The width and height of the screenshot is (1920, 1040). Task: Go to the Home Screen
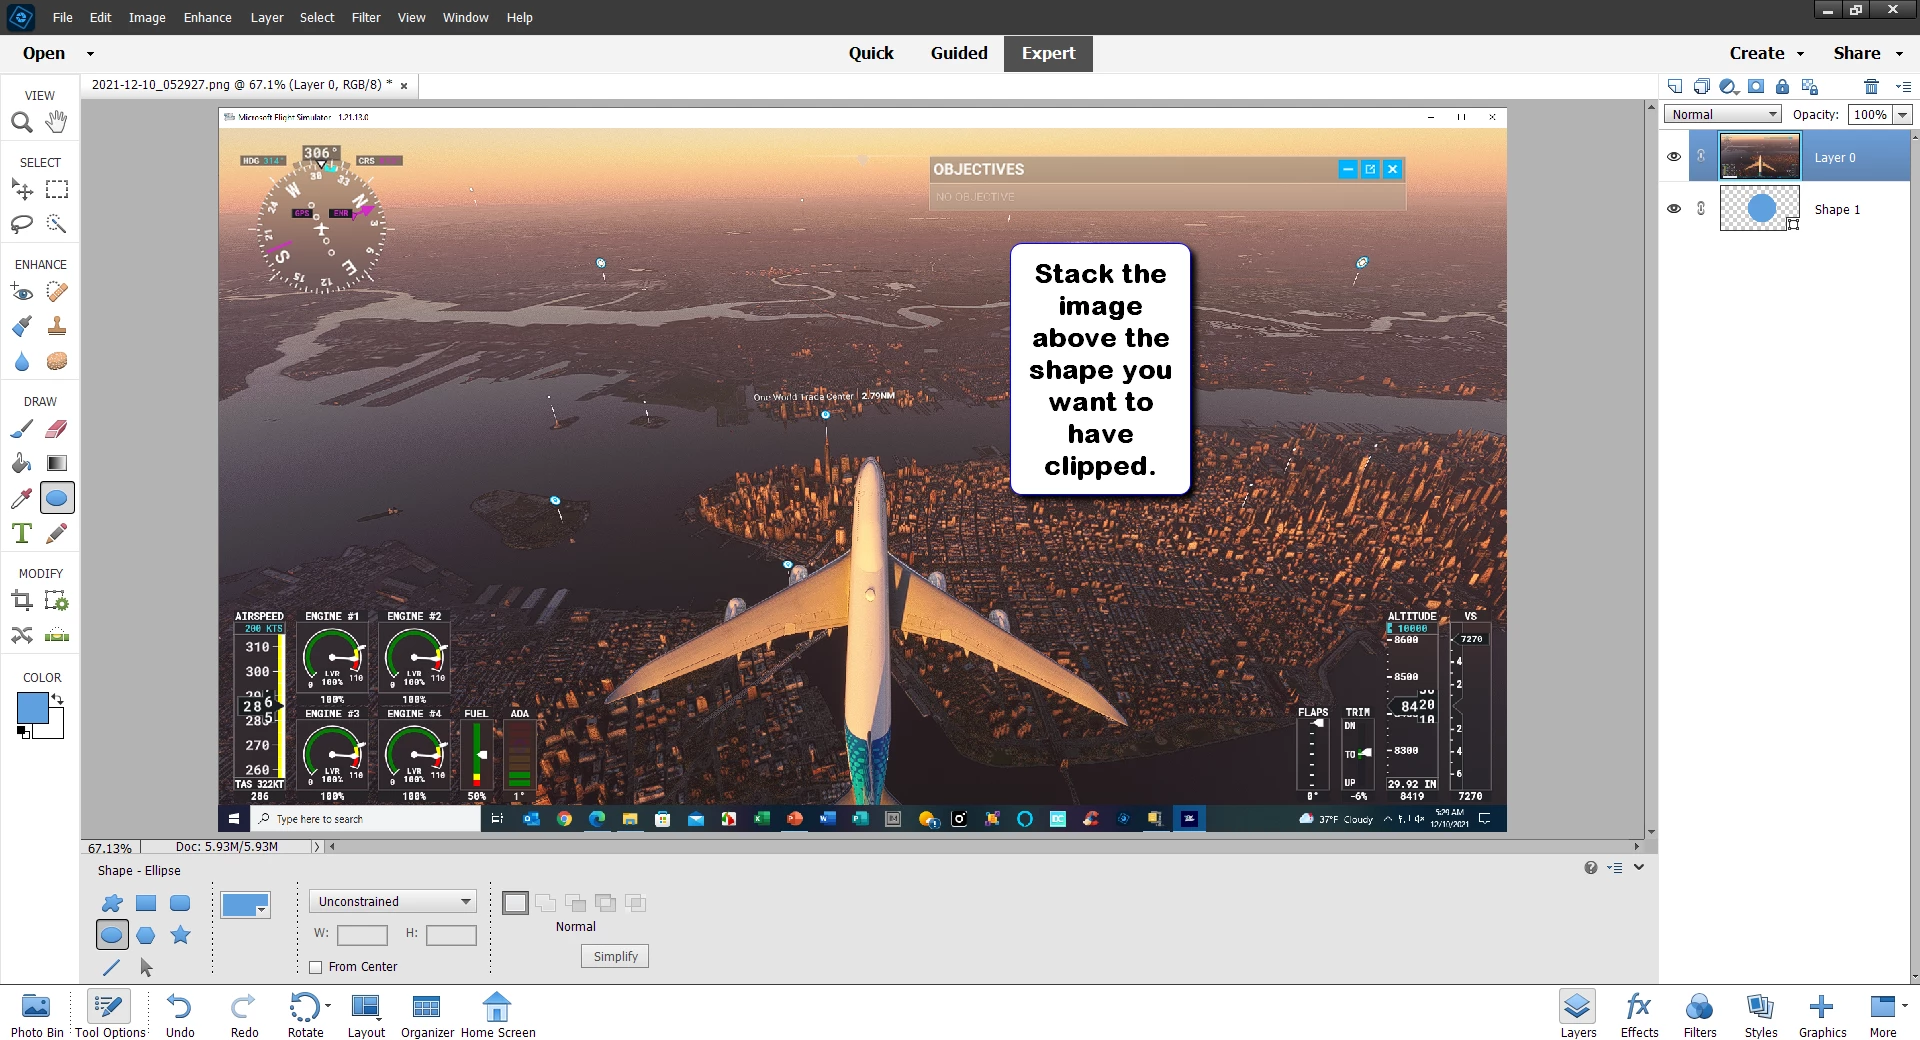[x=498, y=1015]
